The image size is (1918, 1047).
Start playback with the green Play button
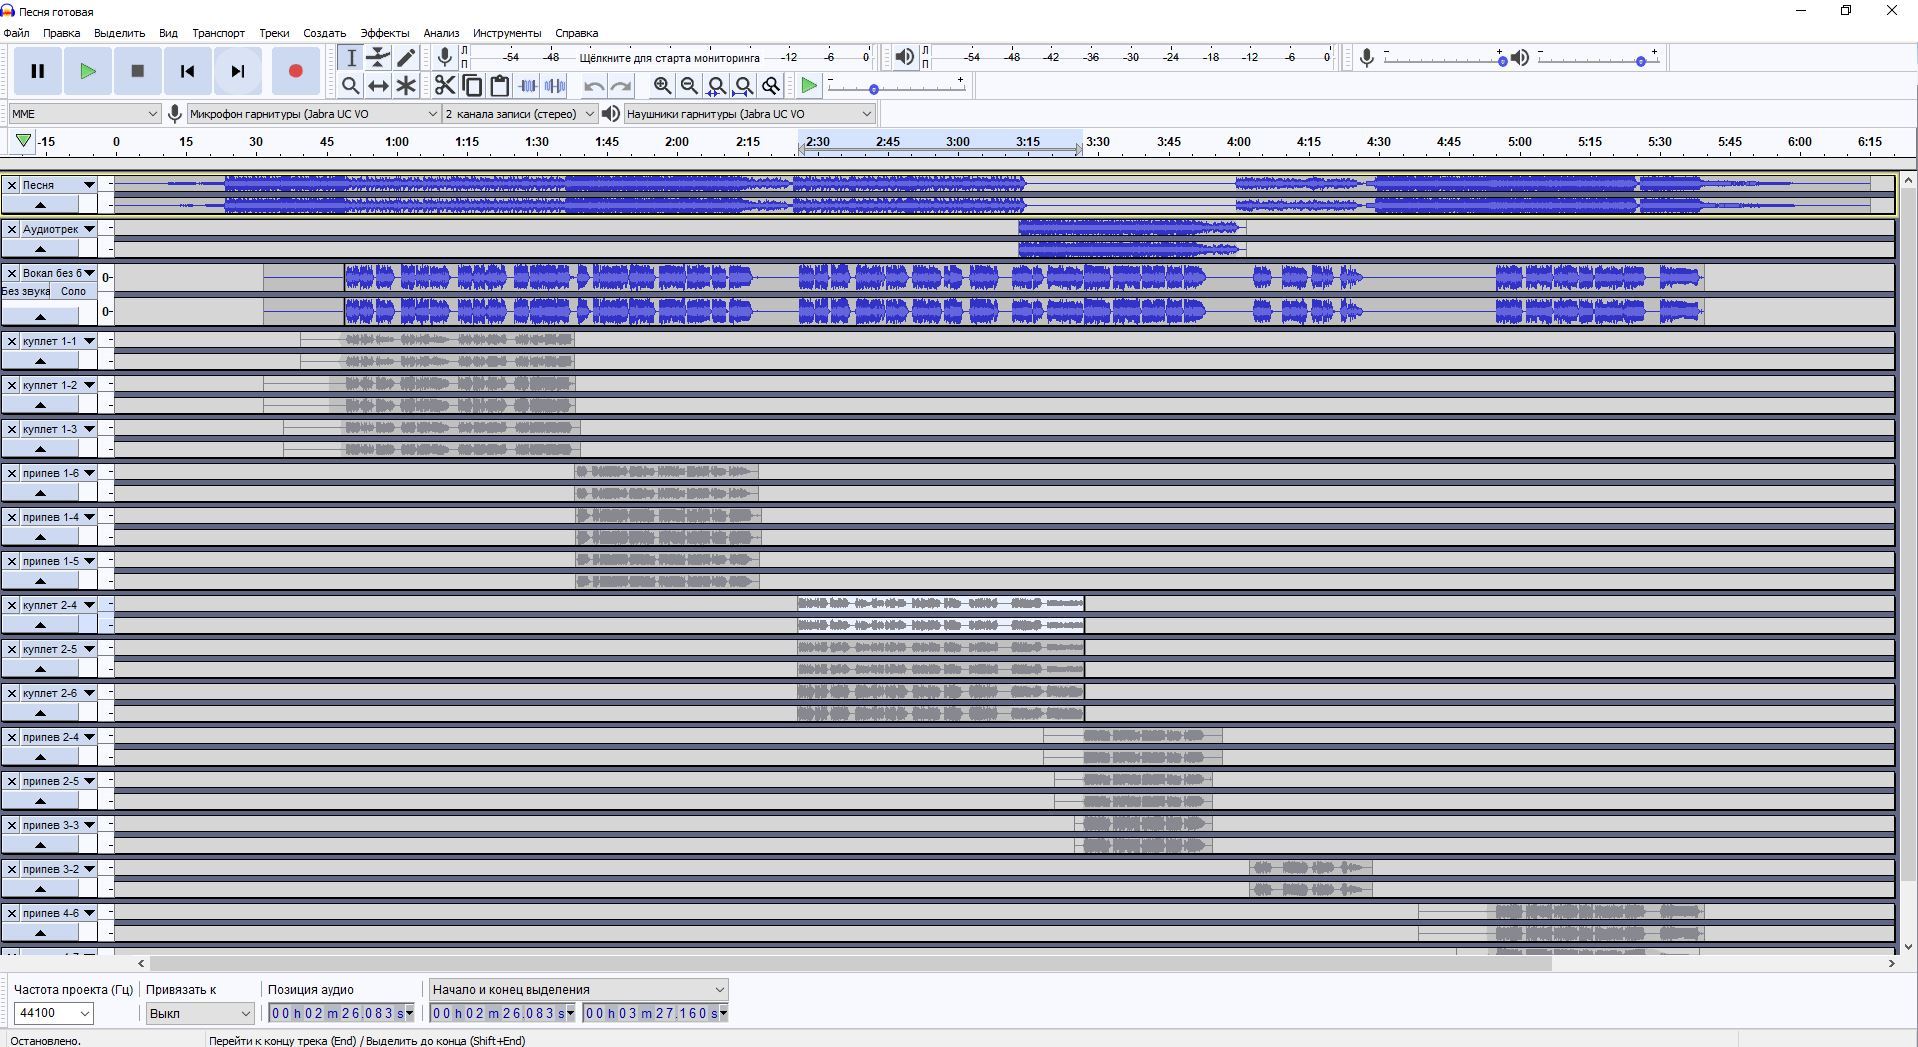tap(88, 71)
